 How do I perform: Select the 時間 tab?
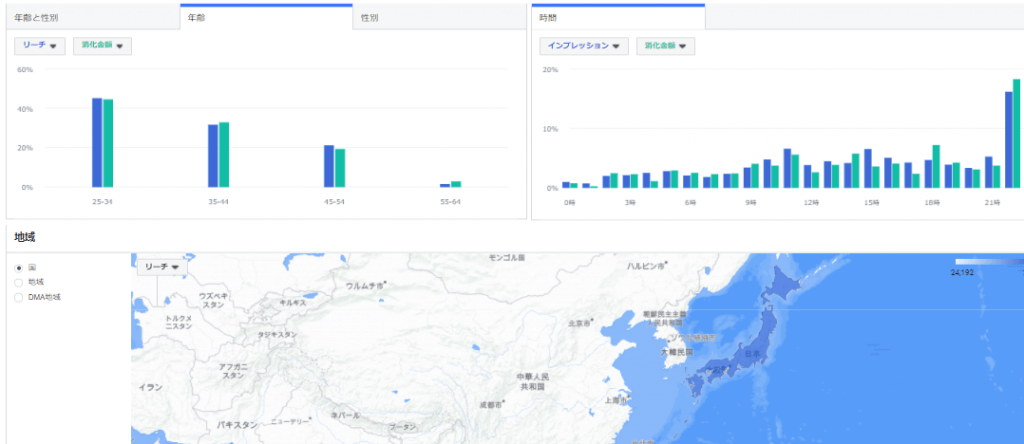pos(548,18)
